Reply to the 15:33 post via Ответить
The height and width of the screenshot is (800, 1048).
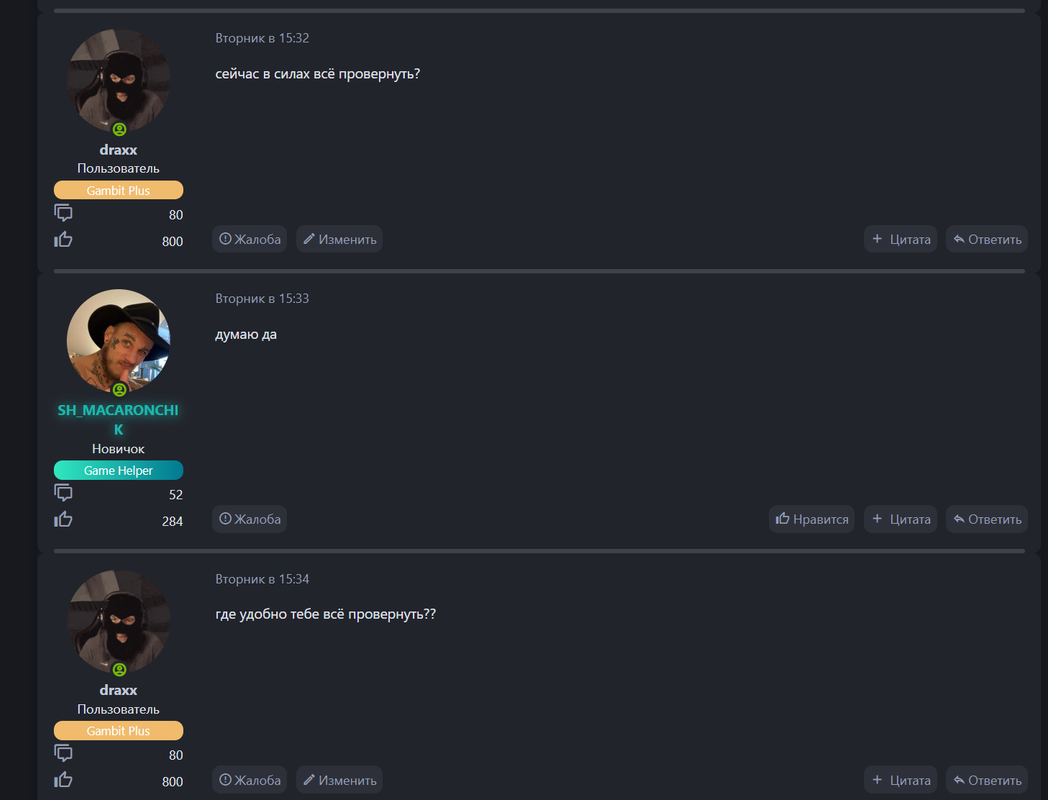click(987, 519)
